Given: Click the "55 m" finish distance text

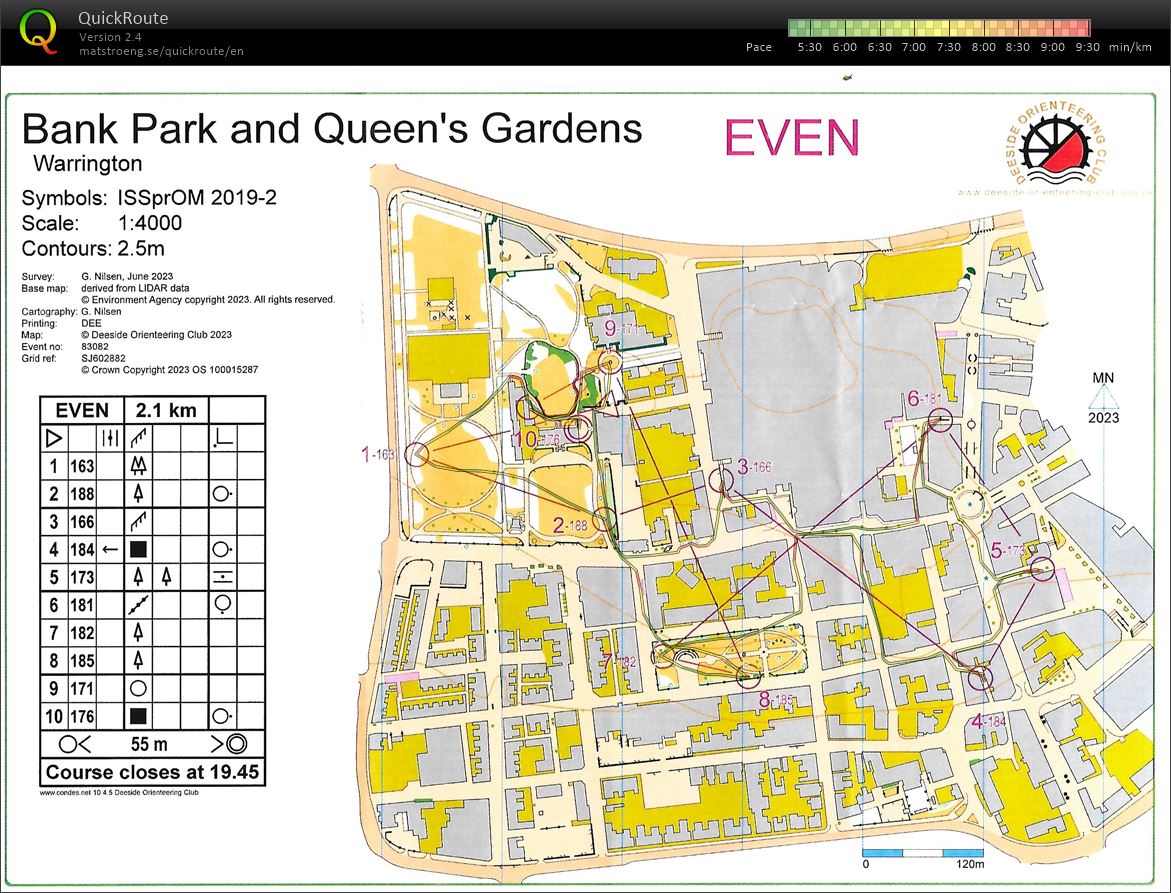Looking at the screenshot, I should [149, 744].
